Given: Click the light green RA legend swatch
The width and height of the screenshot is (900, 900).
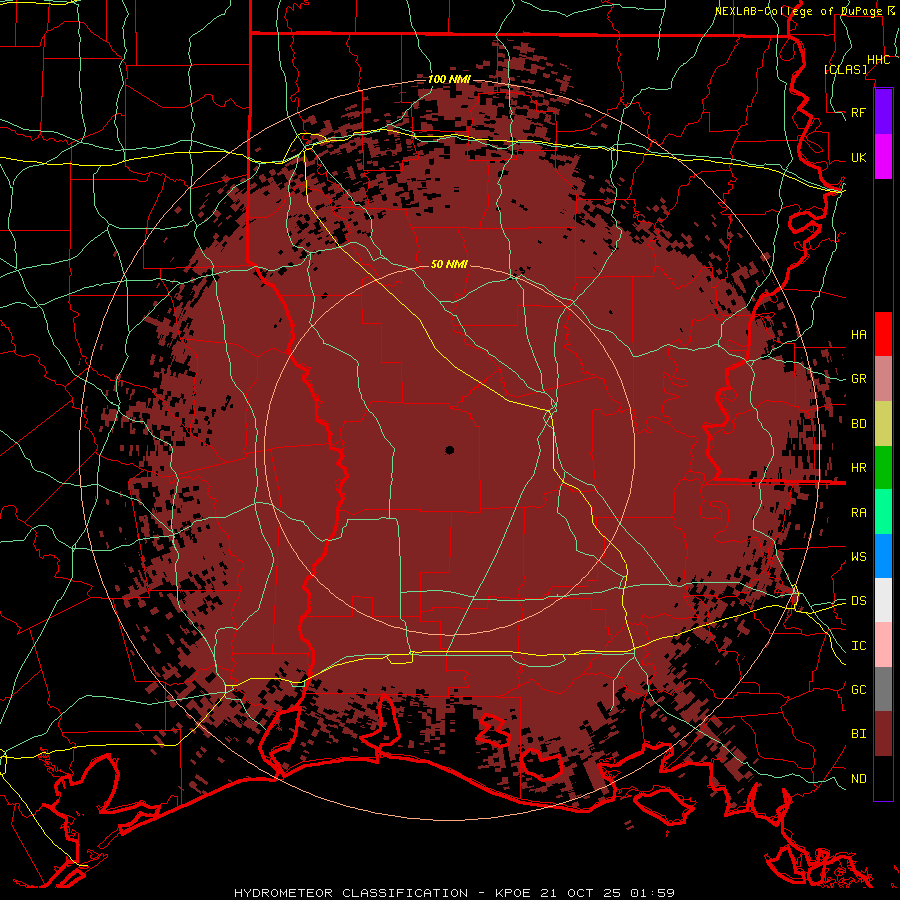Looking at the screenshot, I should pyautogui.click(x=883, y=512).
